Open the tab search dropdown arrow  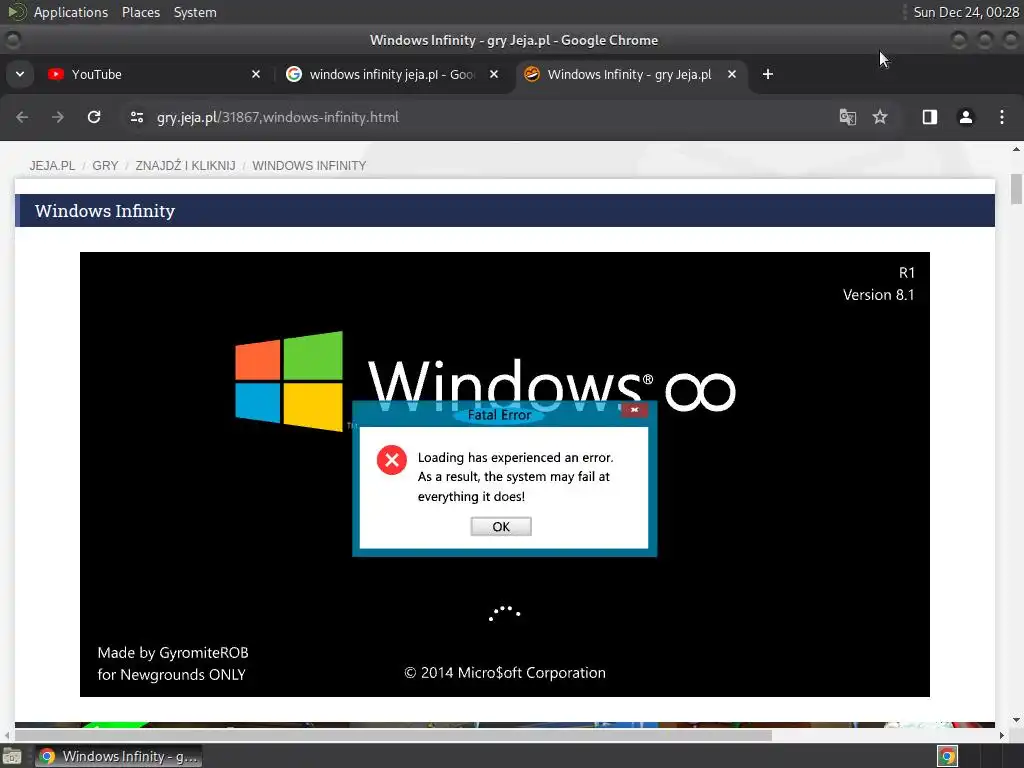point(20,74)
